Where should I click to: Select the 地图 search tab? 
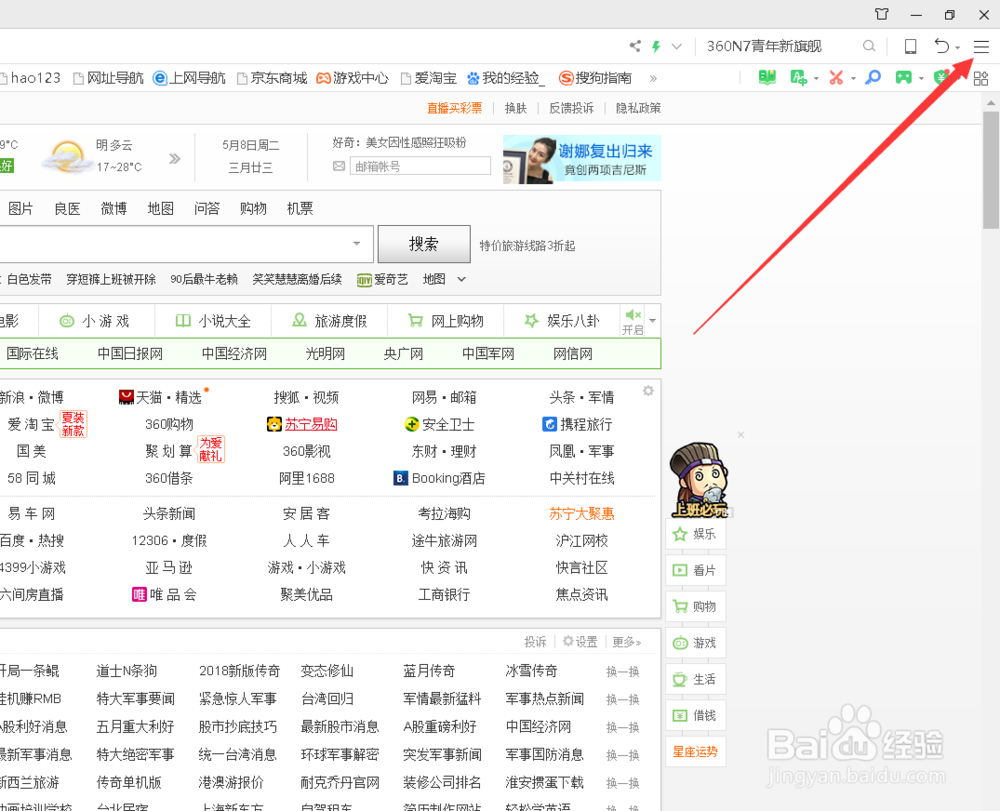[x=160, y=209]
